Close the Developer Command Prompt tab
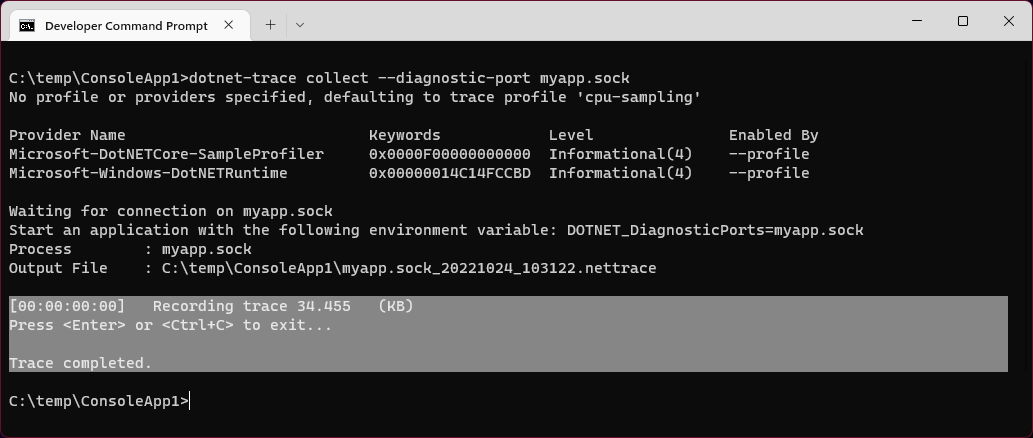Screen dimensions: 1033x438 coord(229,25)
